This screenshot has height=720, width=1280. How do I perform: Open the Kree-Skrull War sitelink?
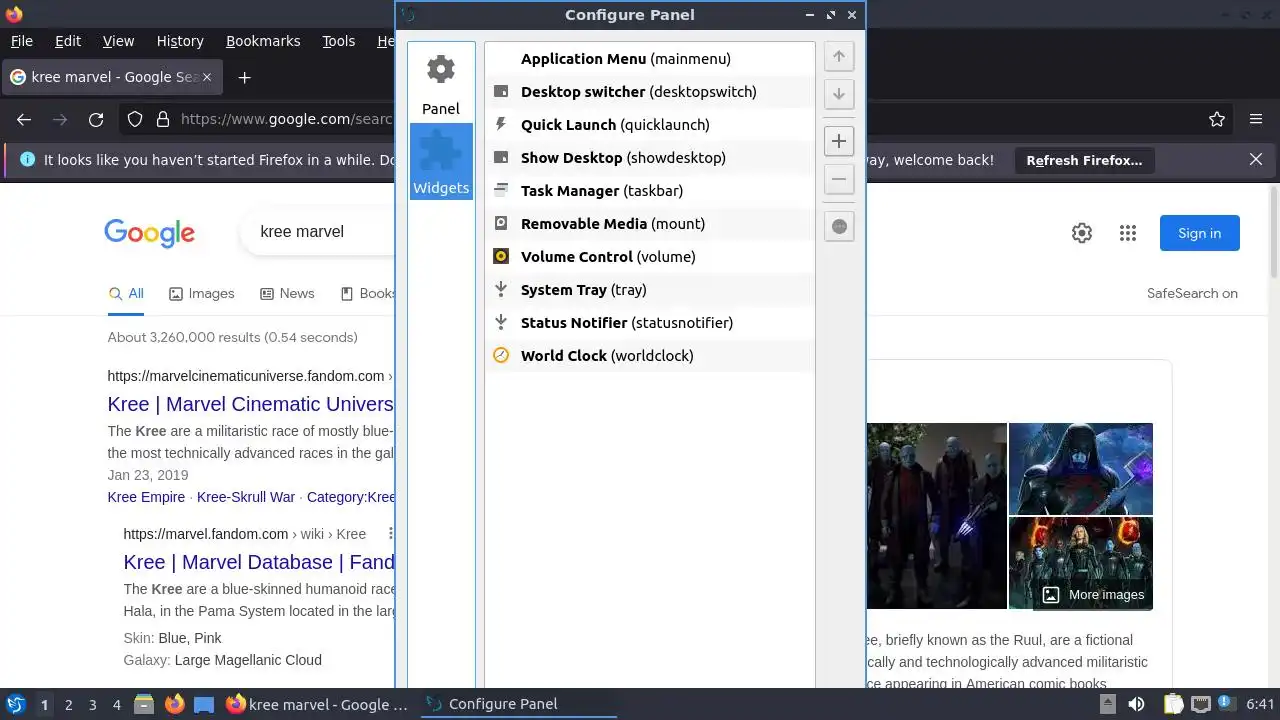246,497
